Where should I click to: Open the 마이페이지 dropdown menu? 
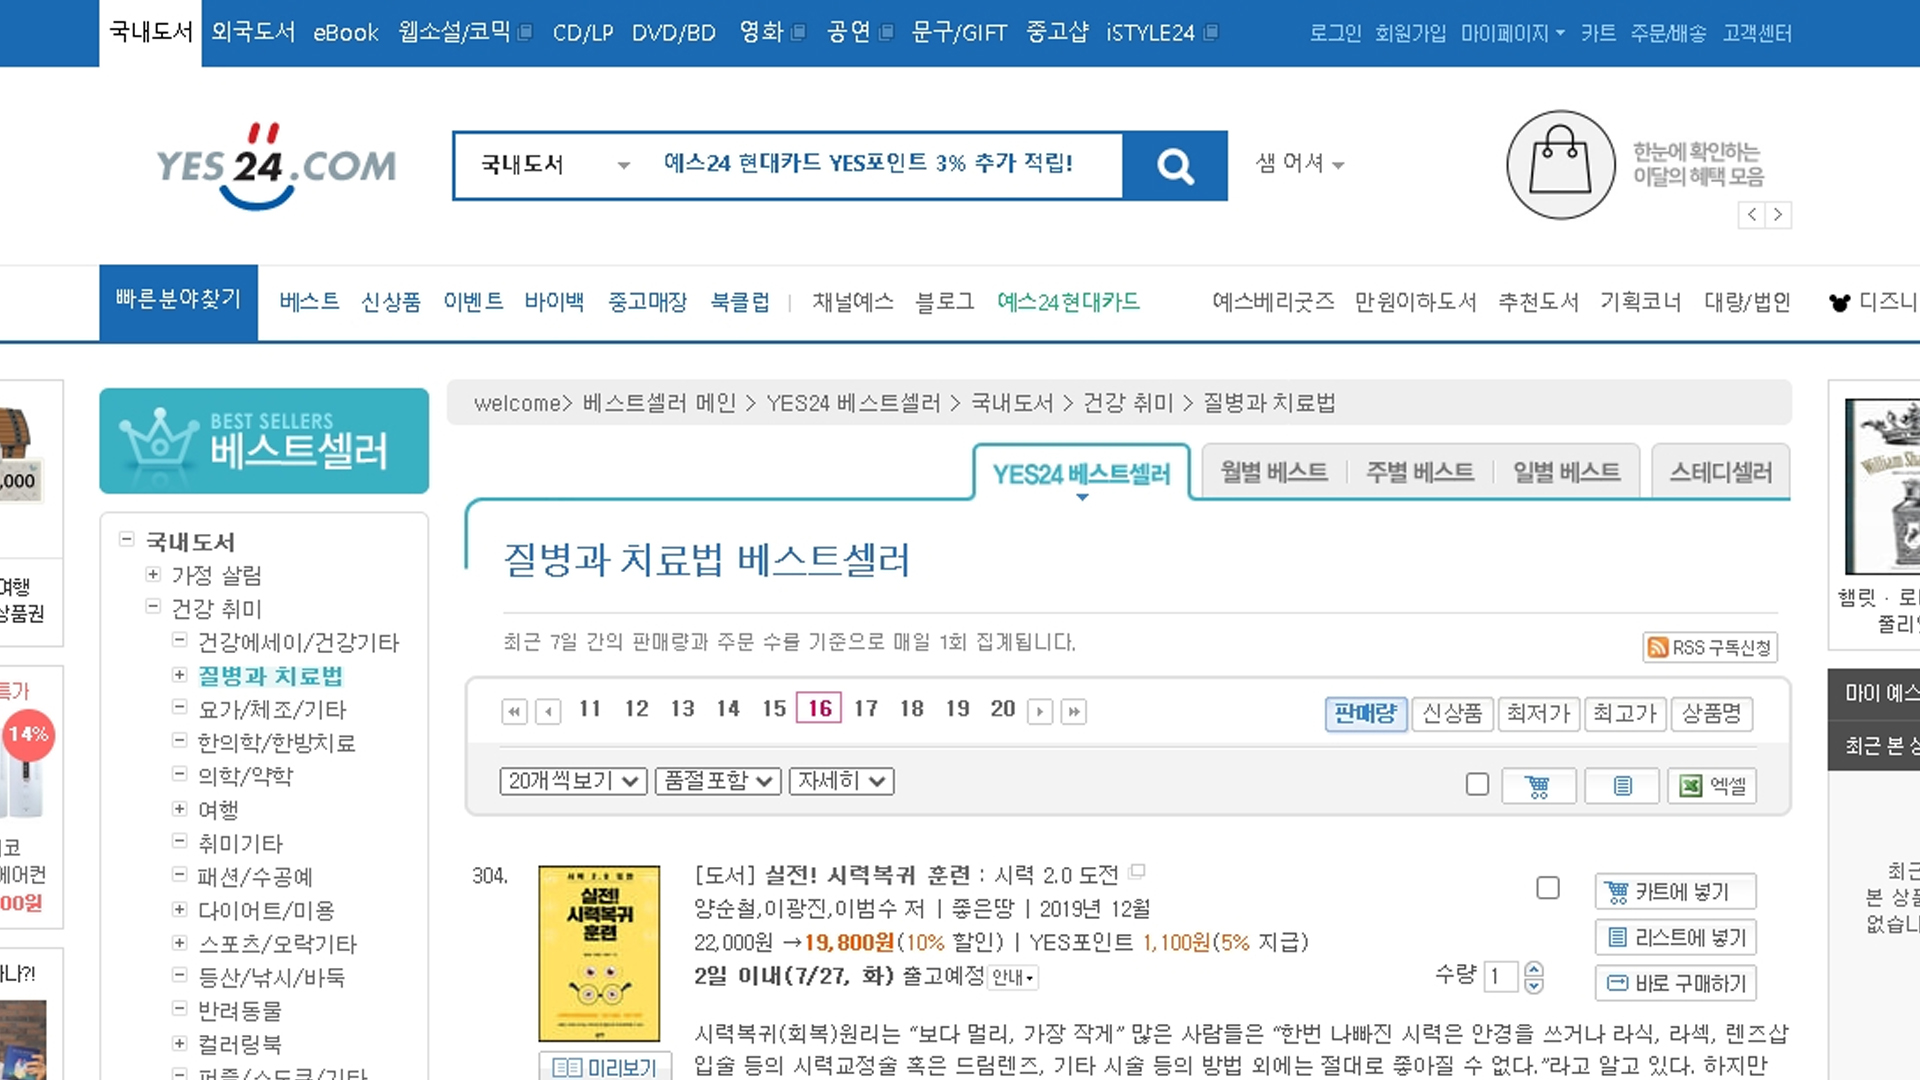1512,33
